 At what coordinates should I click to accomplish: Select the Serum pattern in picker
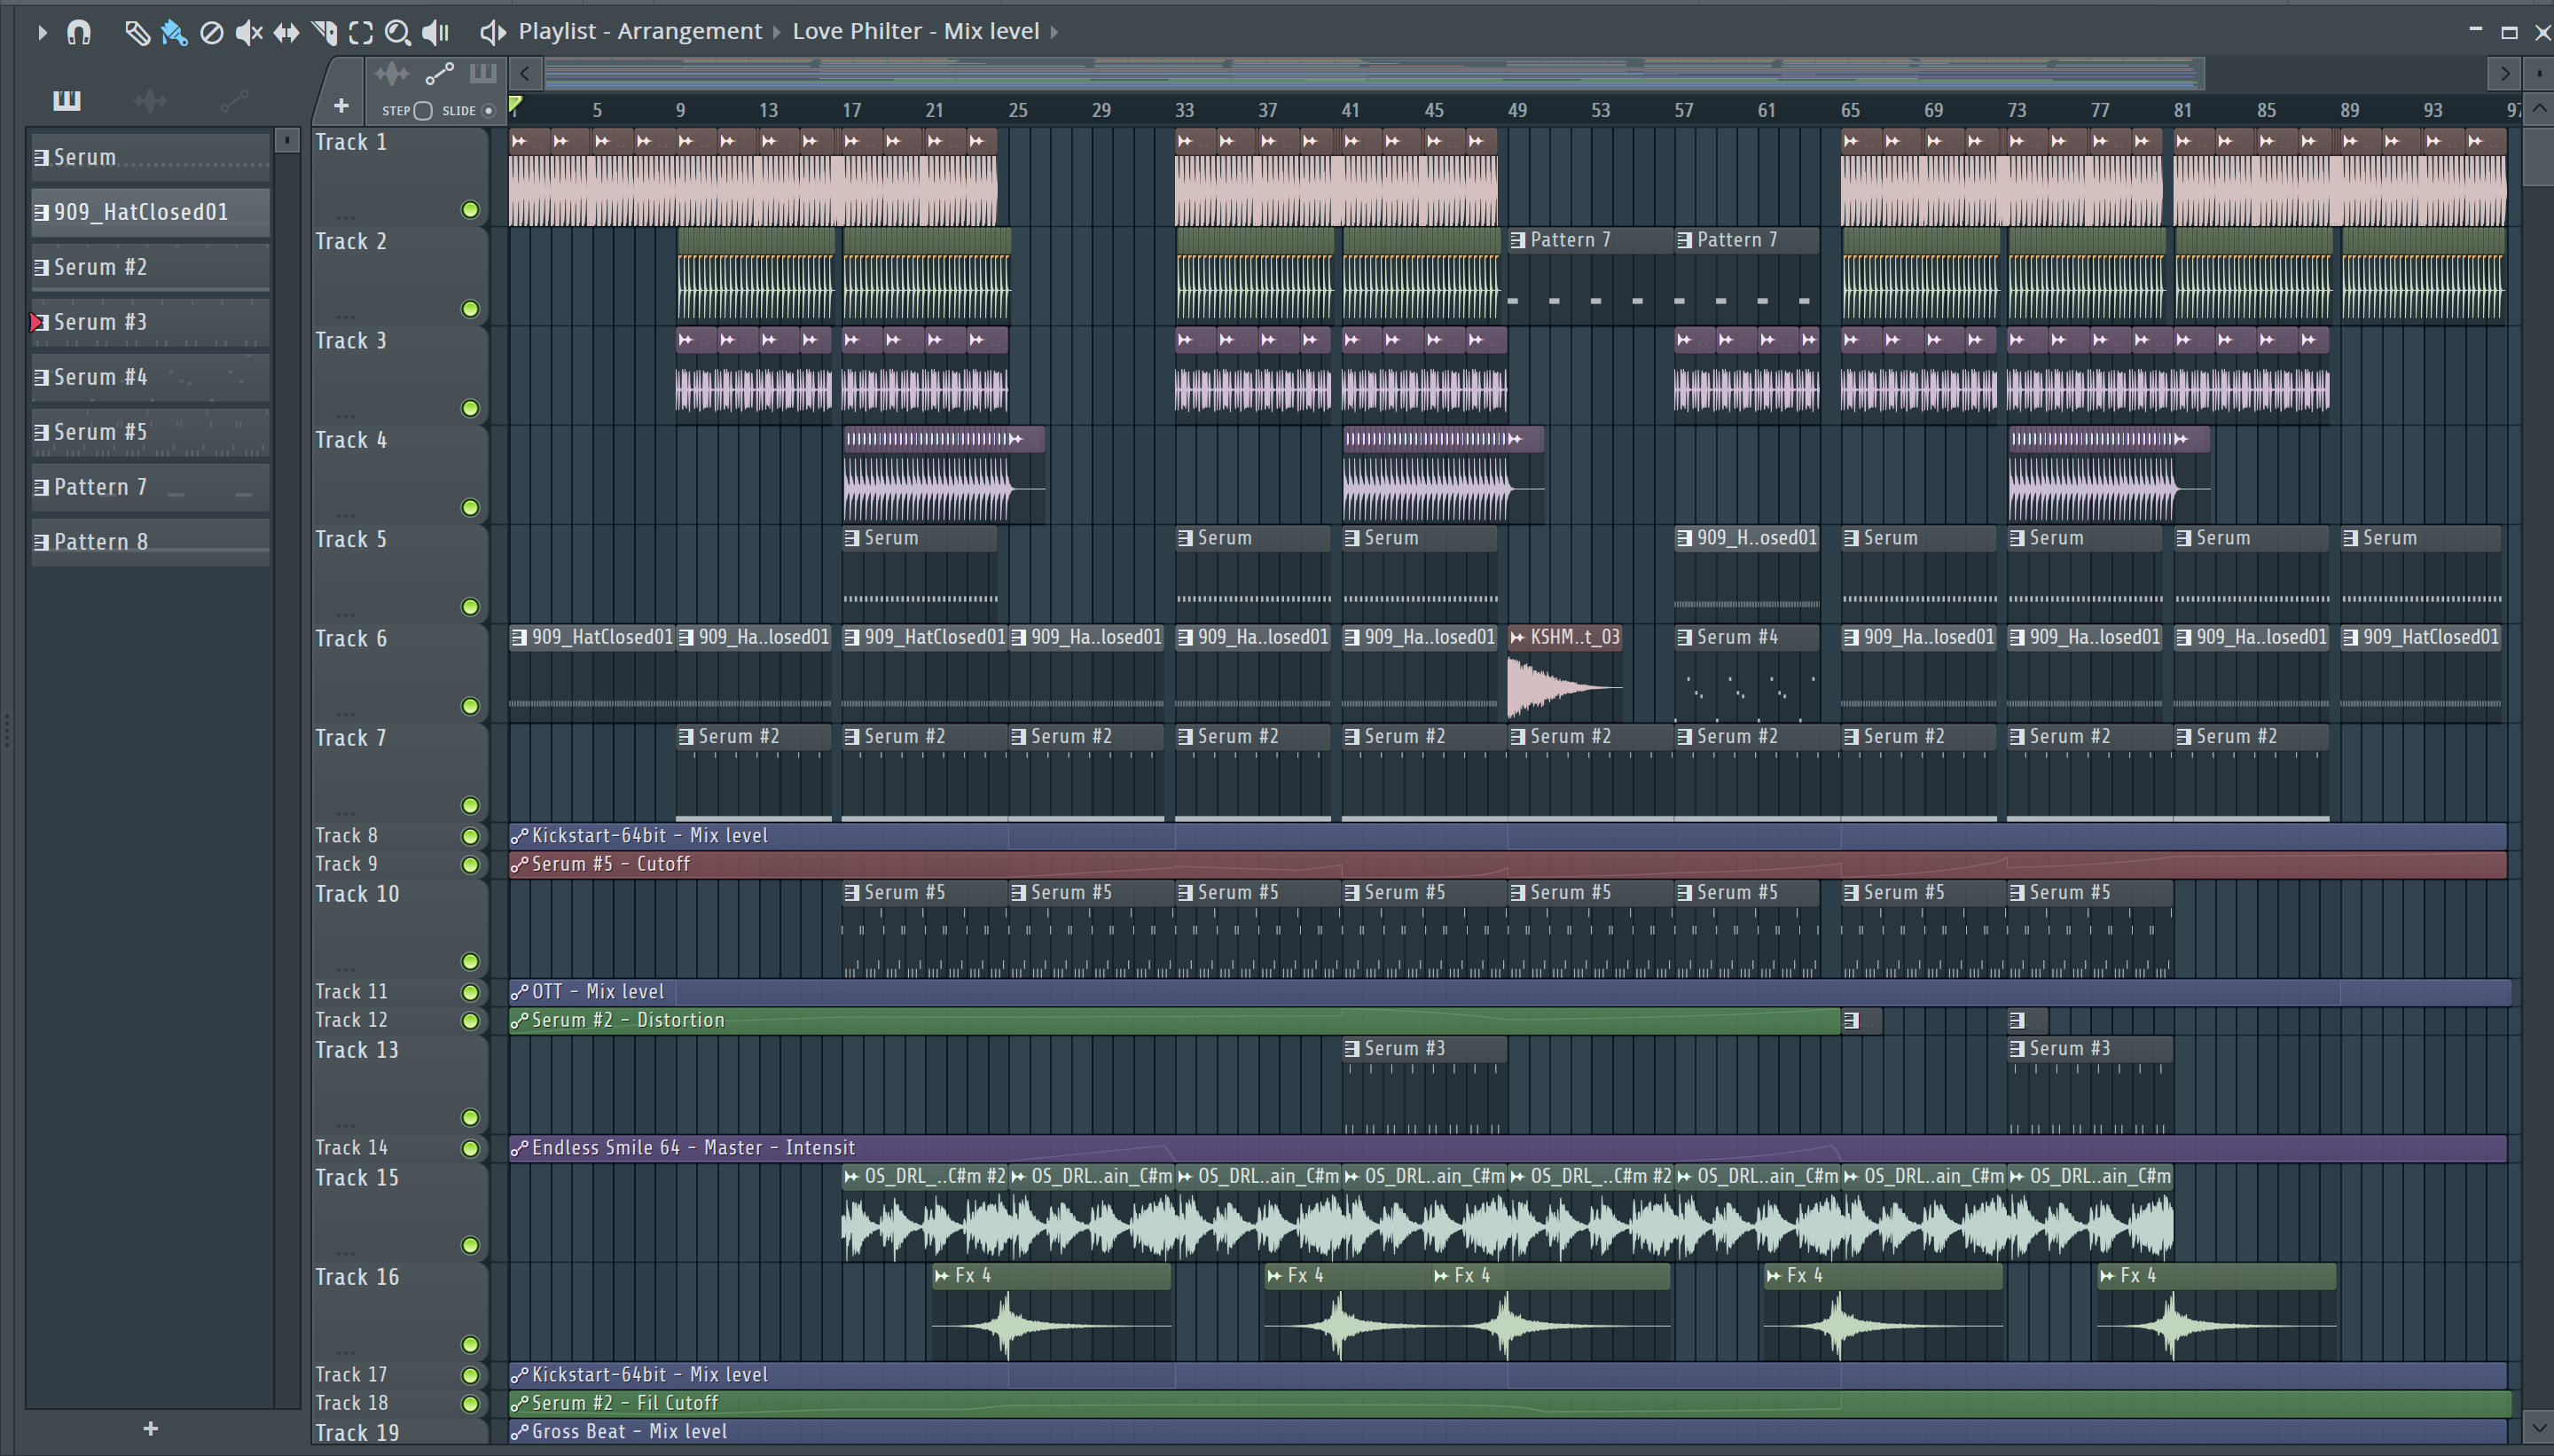point(150,157)
